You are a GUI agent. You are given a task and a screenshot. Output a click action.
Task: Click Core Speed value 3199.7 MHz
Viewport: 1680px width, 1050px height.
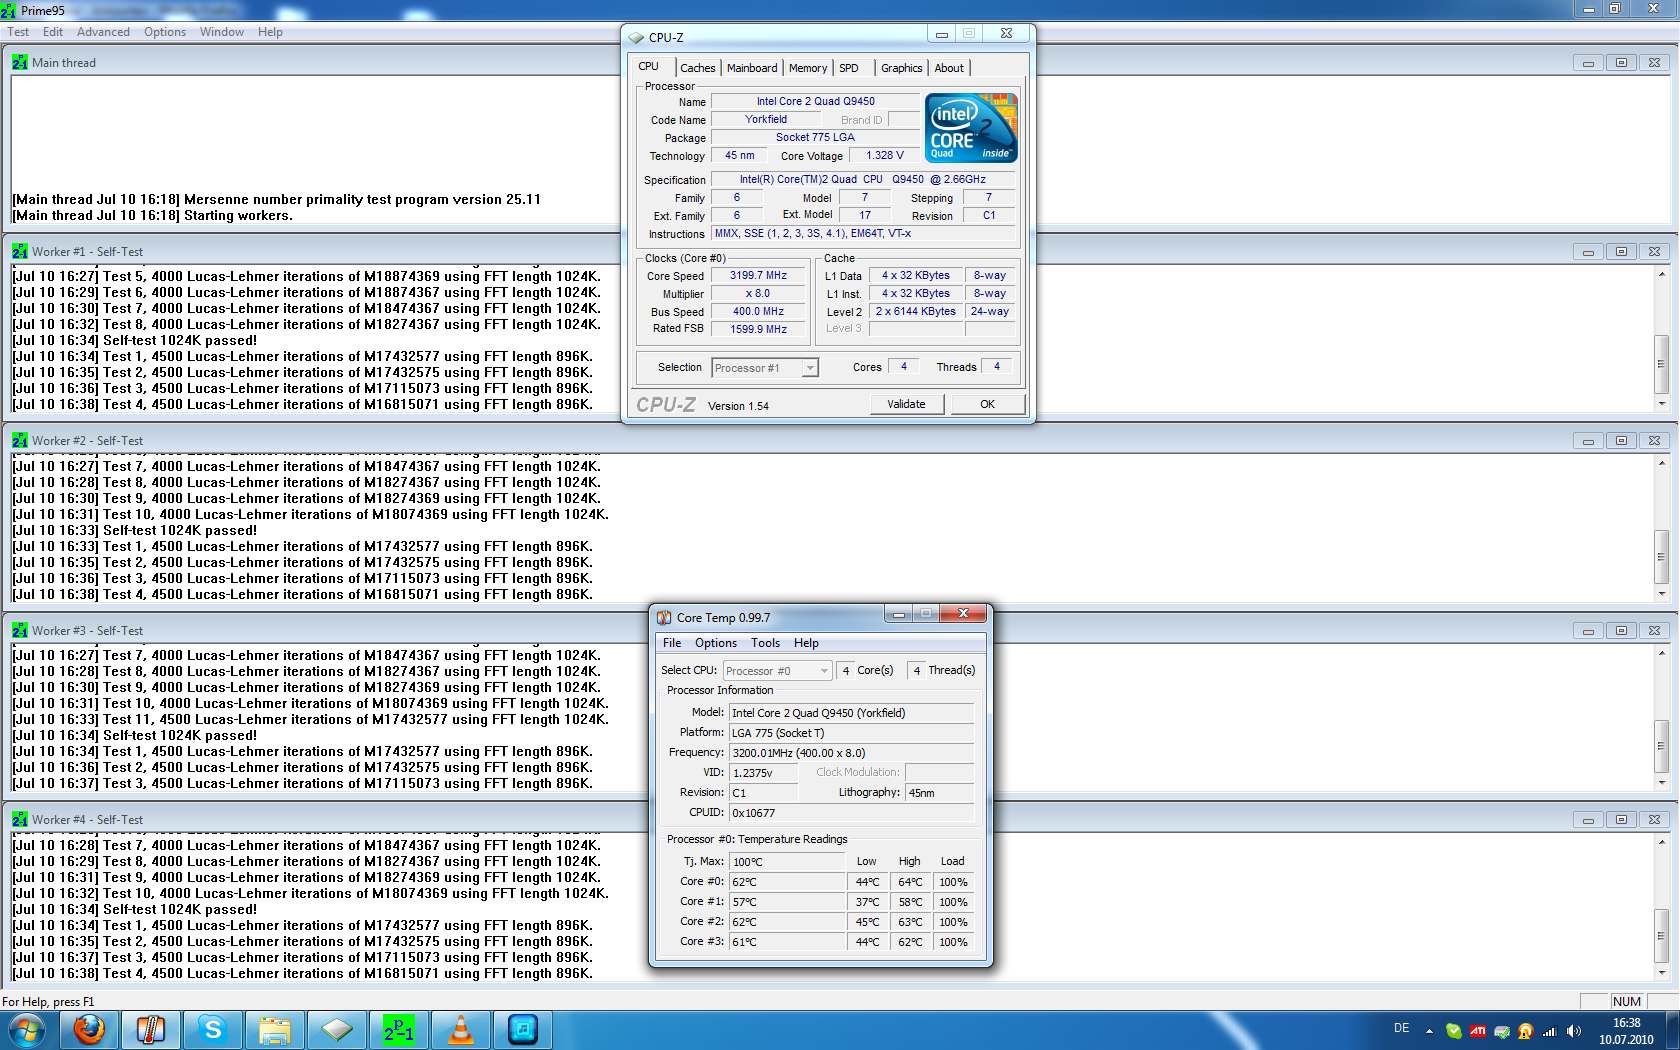coord(758,275)
